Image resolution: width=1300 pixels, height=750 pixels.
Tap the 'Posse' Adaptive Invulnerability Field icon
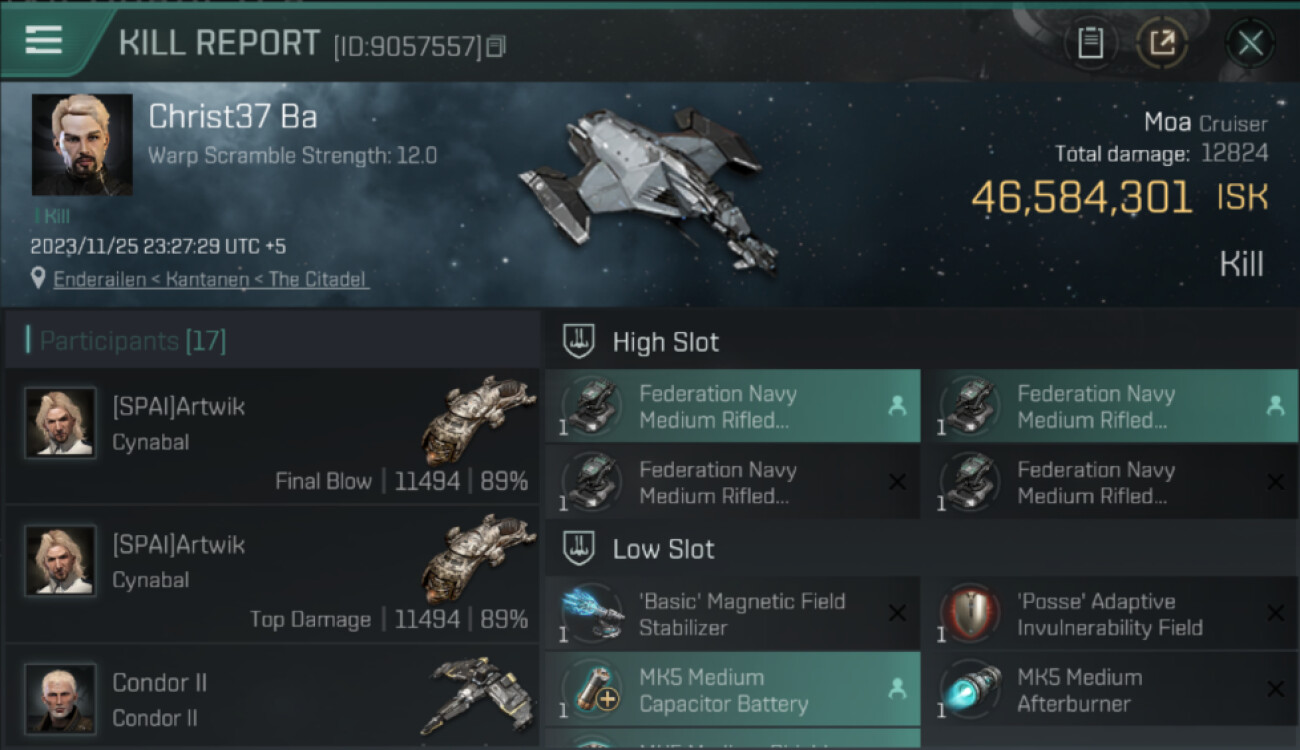pos(970,614)
